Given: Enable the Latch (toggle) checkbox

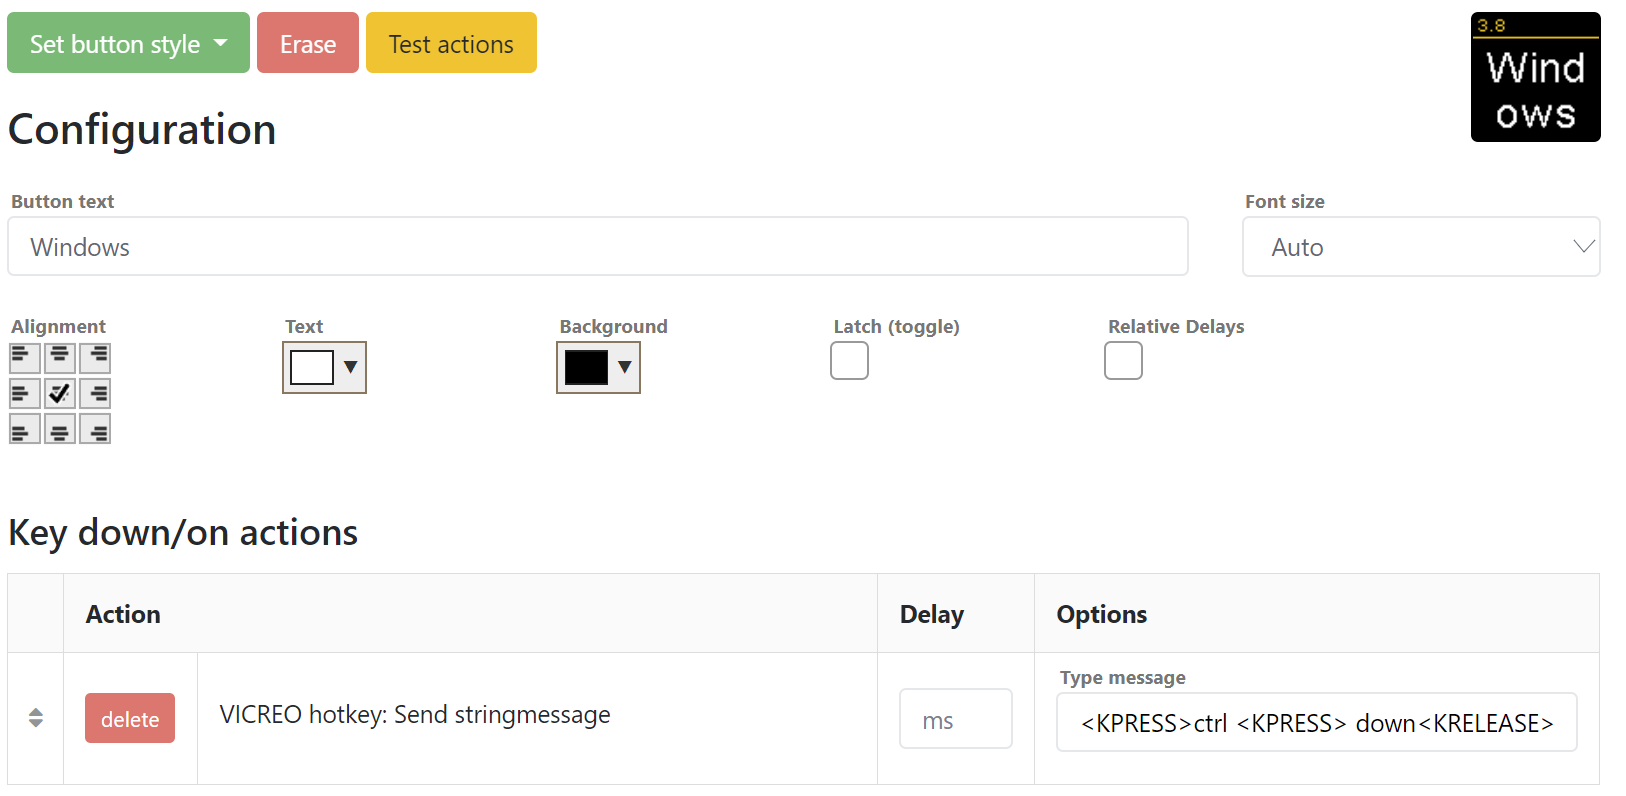Looking at the screenshot, I should [849, 361].
